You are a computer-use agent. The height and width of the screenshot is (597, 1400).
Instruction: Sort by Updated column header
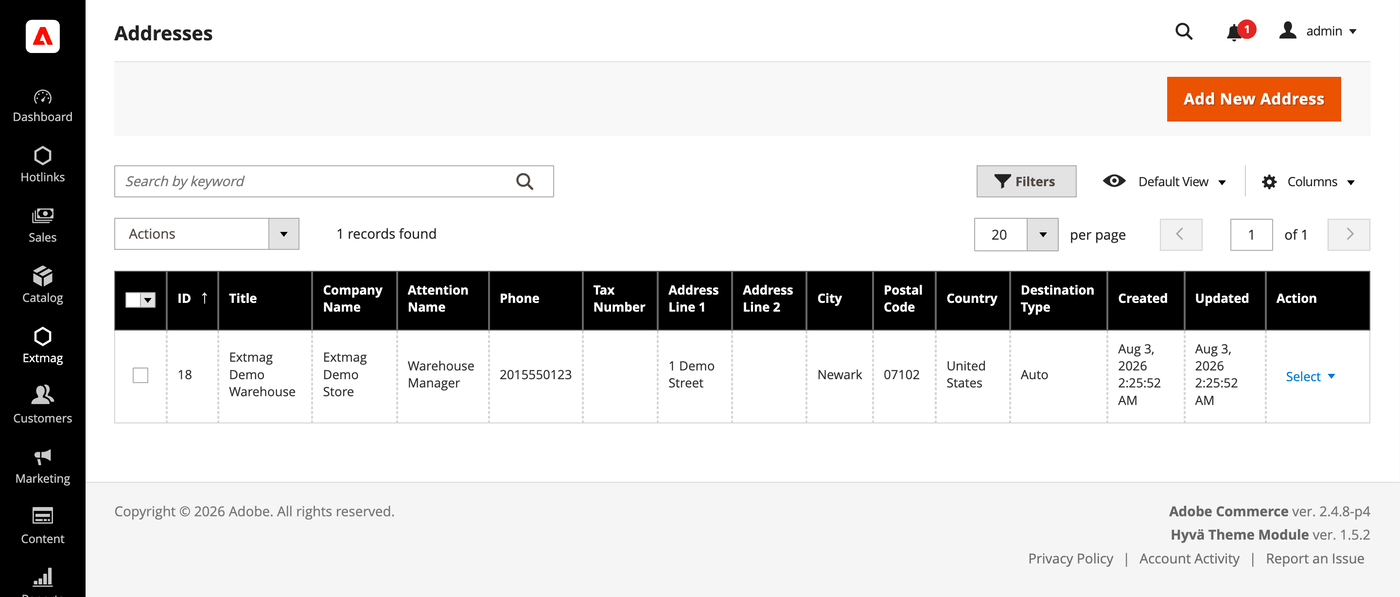point(1225,298)
